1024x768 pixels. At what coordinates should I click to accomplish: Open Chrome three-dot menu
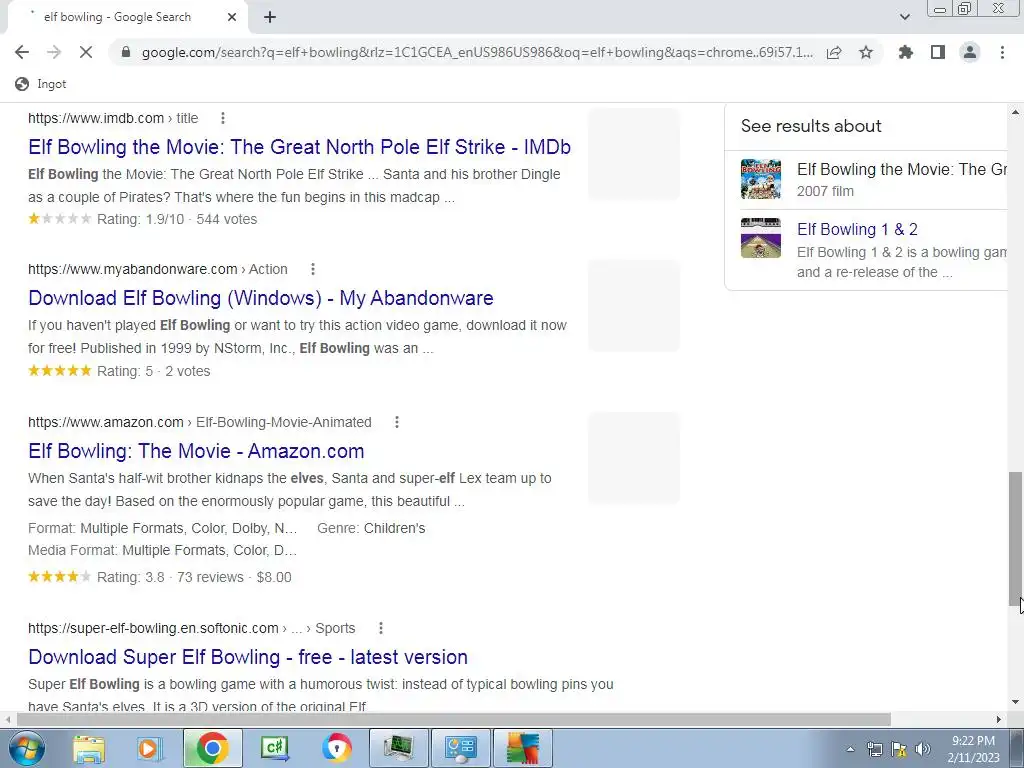coord(1002,52)
